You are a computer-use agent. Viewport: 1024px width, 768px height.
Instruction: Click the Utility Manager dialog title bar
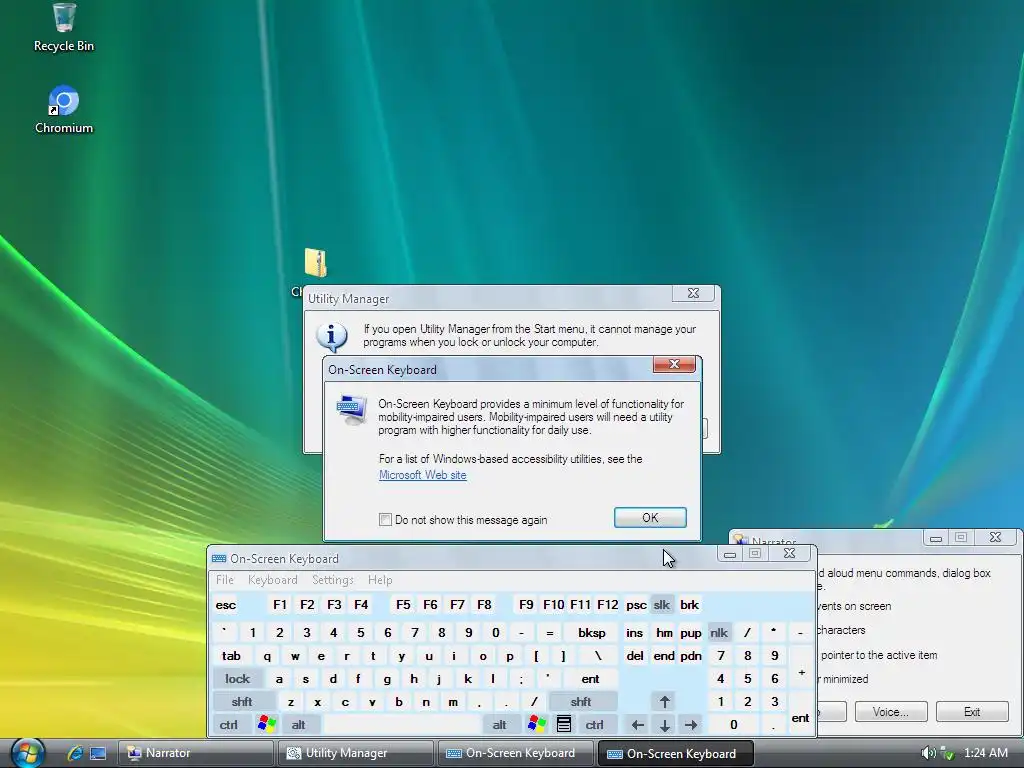pos(488,298)
